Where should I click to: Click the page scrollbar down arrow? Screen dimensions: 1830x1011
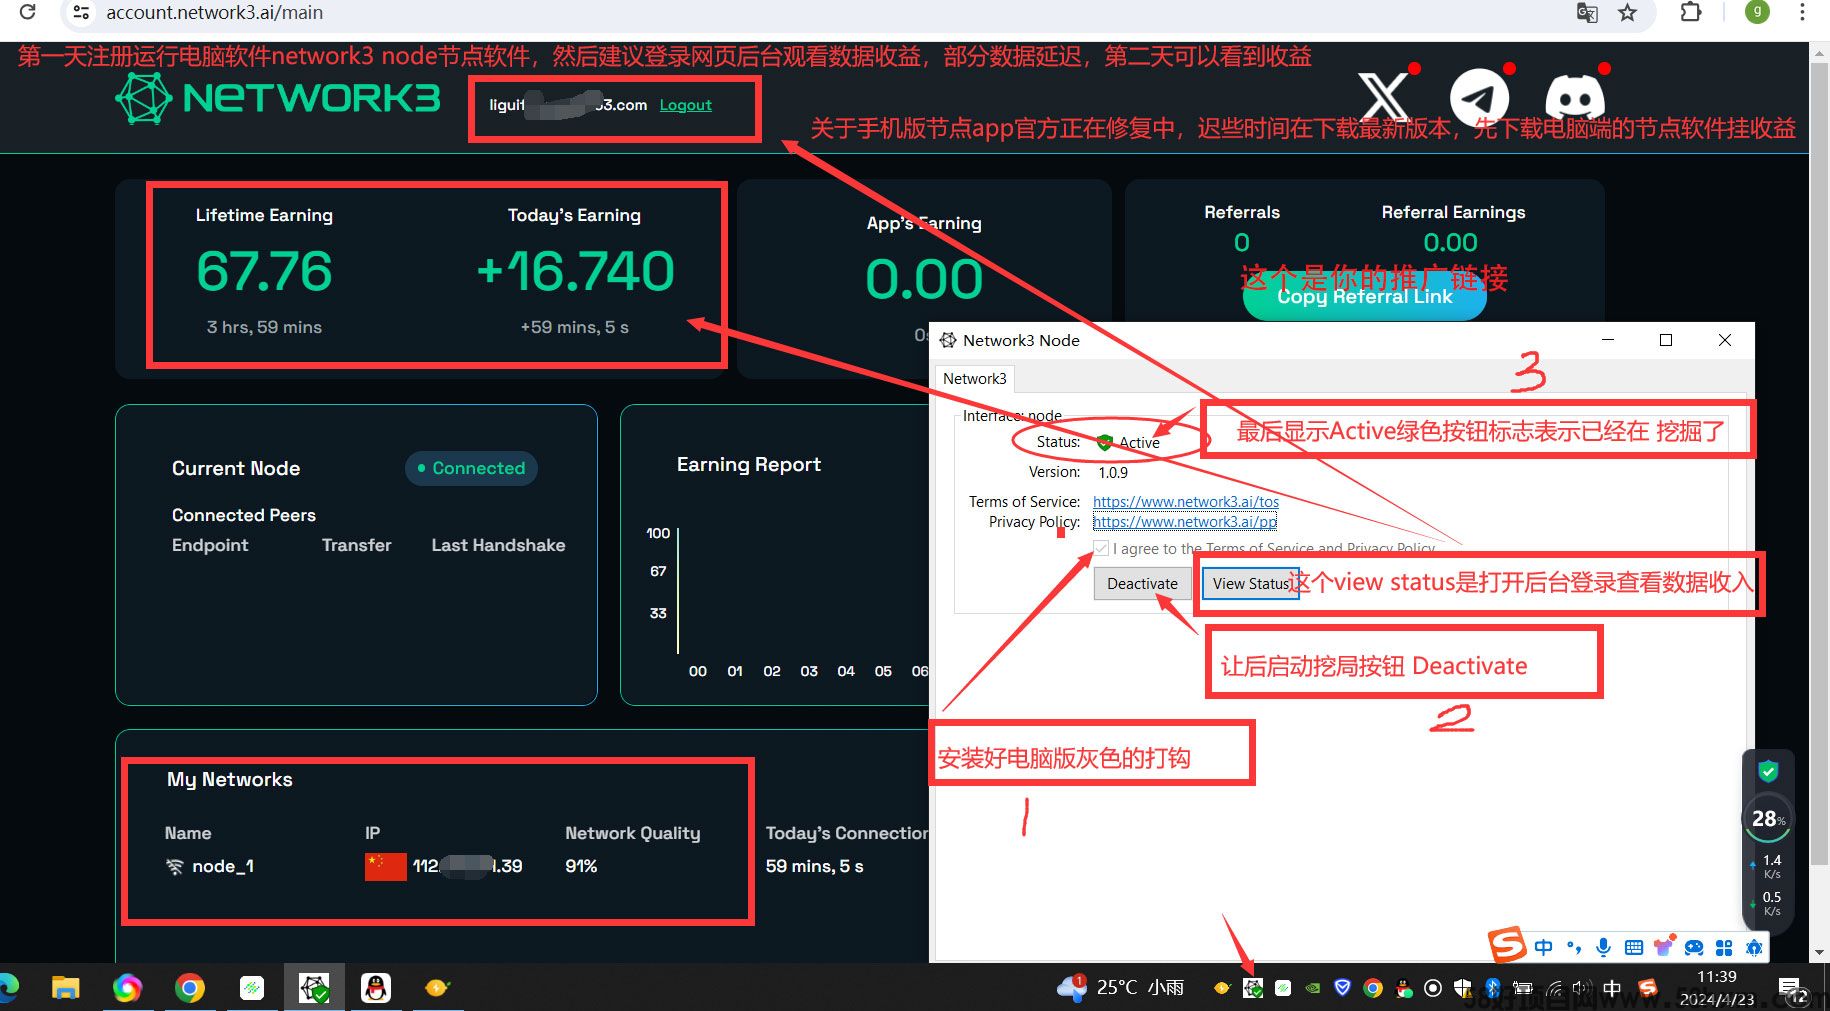tap(1820, 951)
